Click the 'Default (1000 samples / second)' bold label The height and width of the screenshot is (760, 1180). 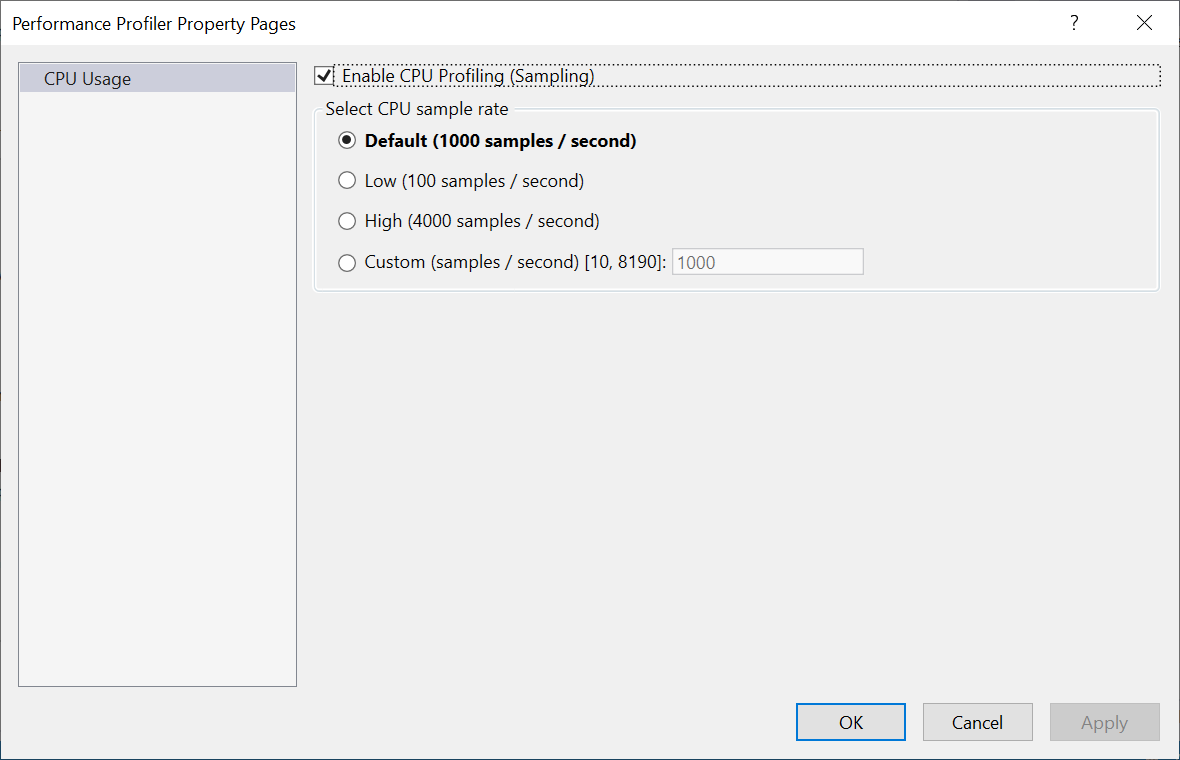click(500, 141)
